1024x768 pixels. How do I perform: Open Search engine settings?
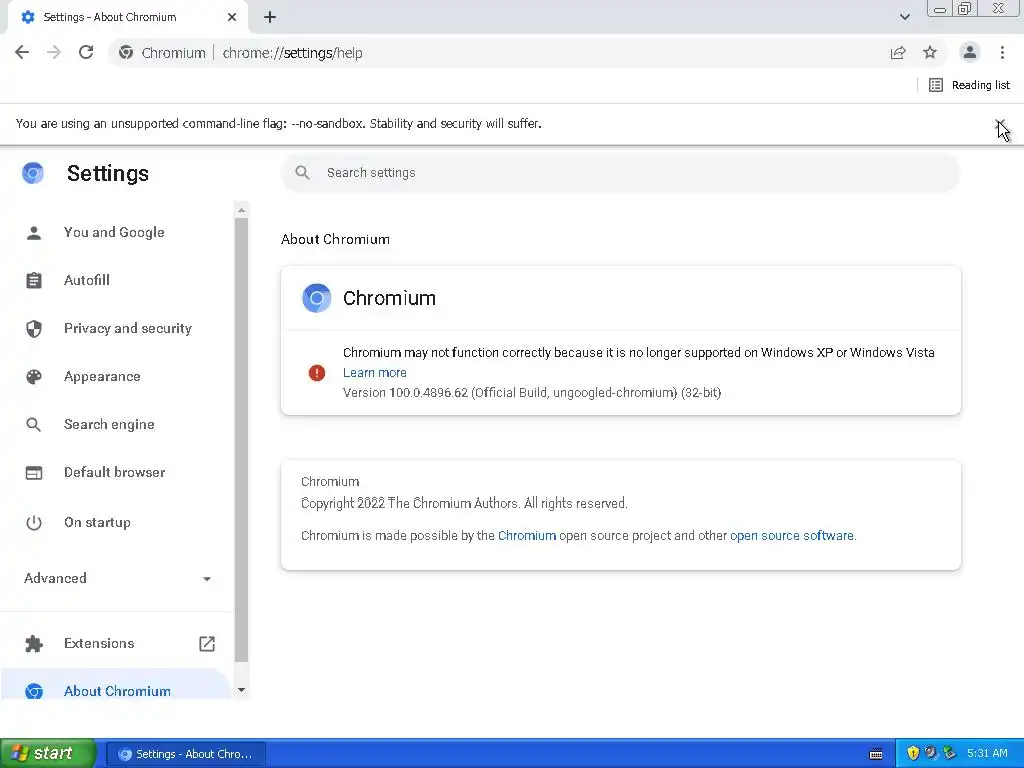point(116,424)
